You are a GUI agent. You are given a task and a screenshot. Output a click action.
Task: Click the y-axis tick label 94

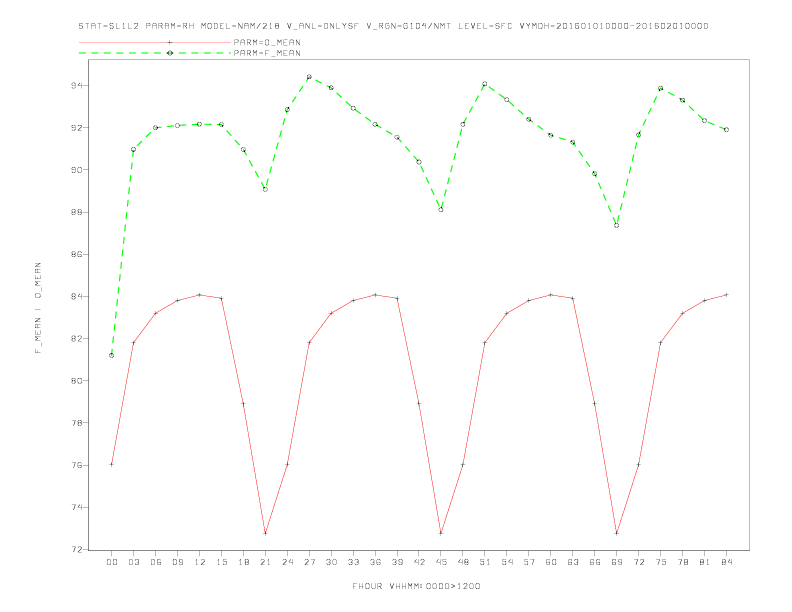pyautogui.click(x=77, y=85)
